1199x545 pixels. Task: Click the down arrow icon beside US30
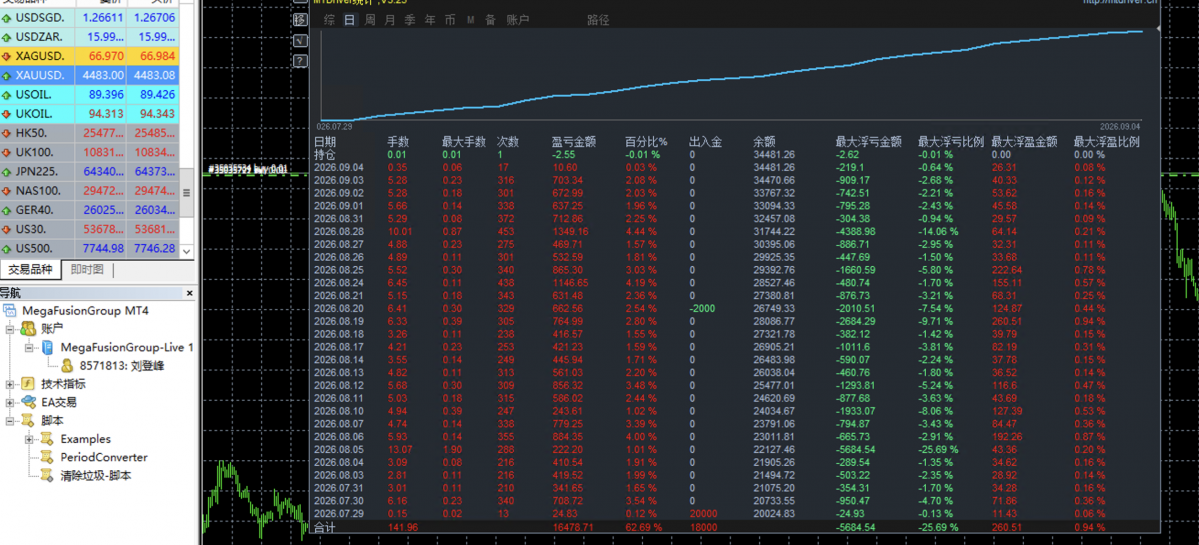(x=7, y=229)
